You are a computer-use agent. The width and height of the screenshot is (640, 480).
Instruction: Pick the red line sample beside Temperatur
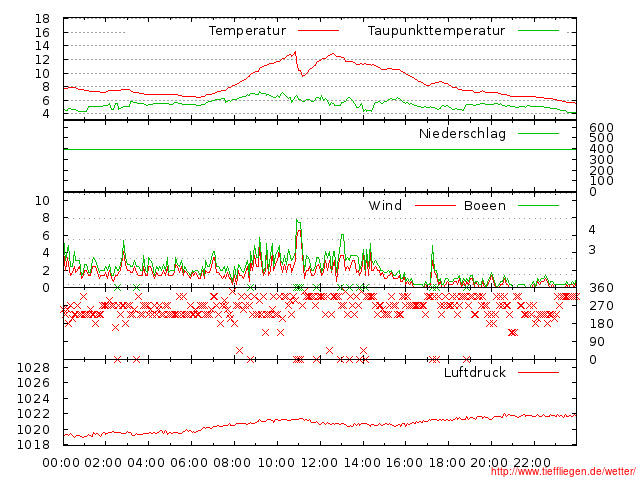(x=318, y=31)
